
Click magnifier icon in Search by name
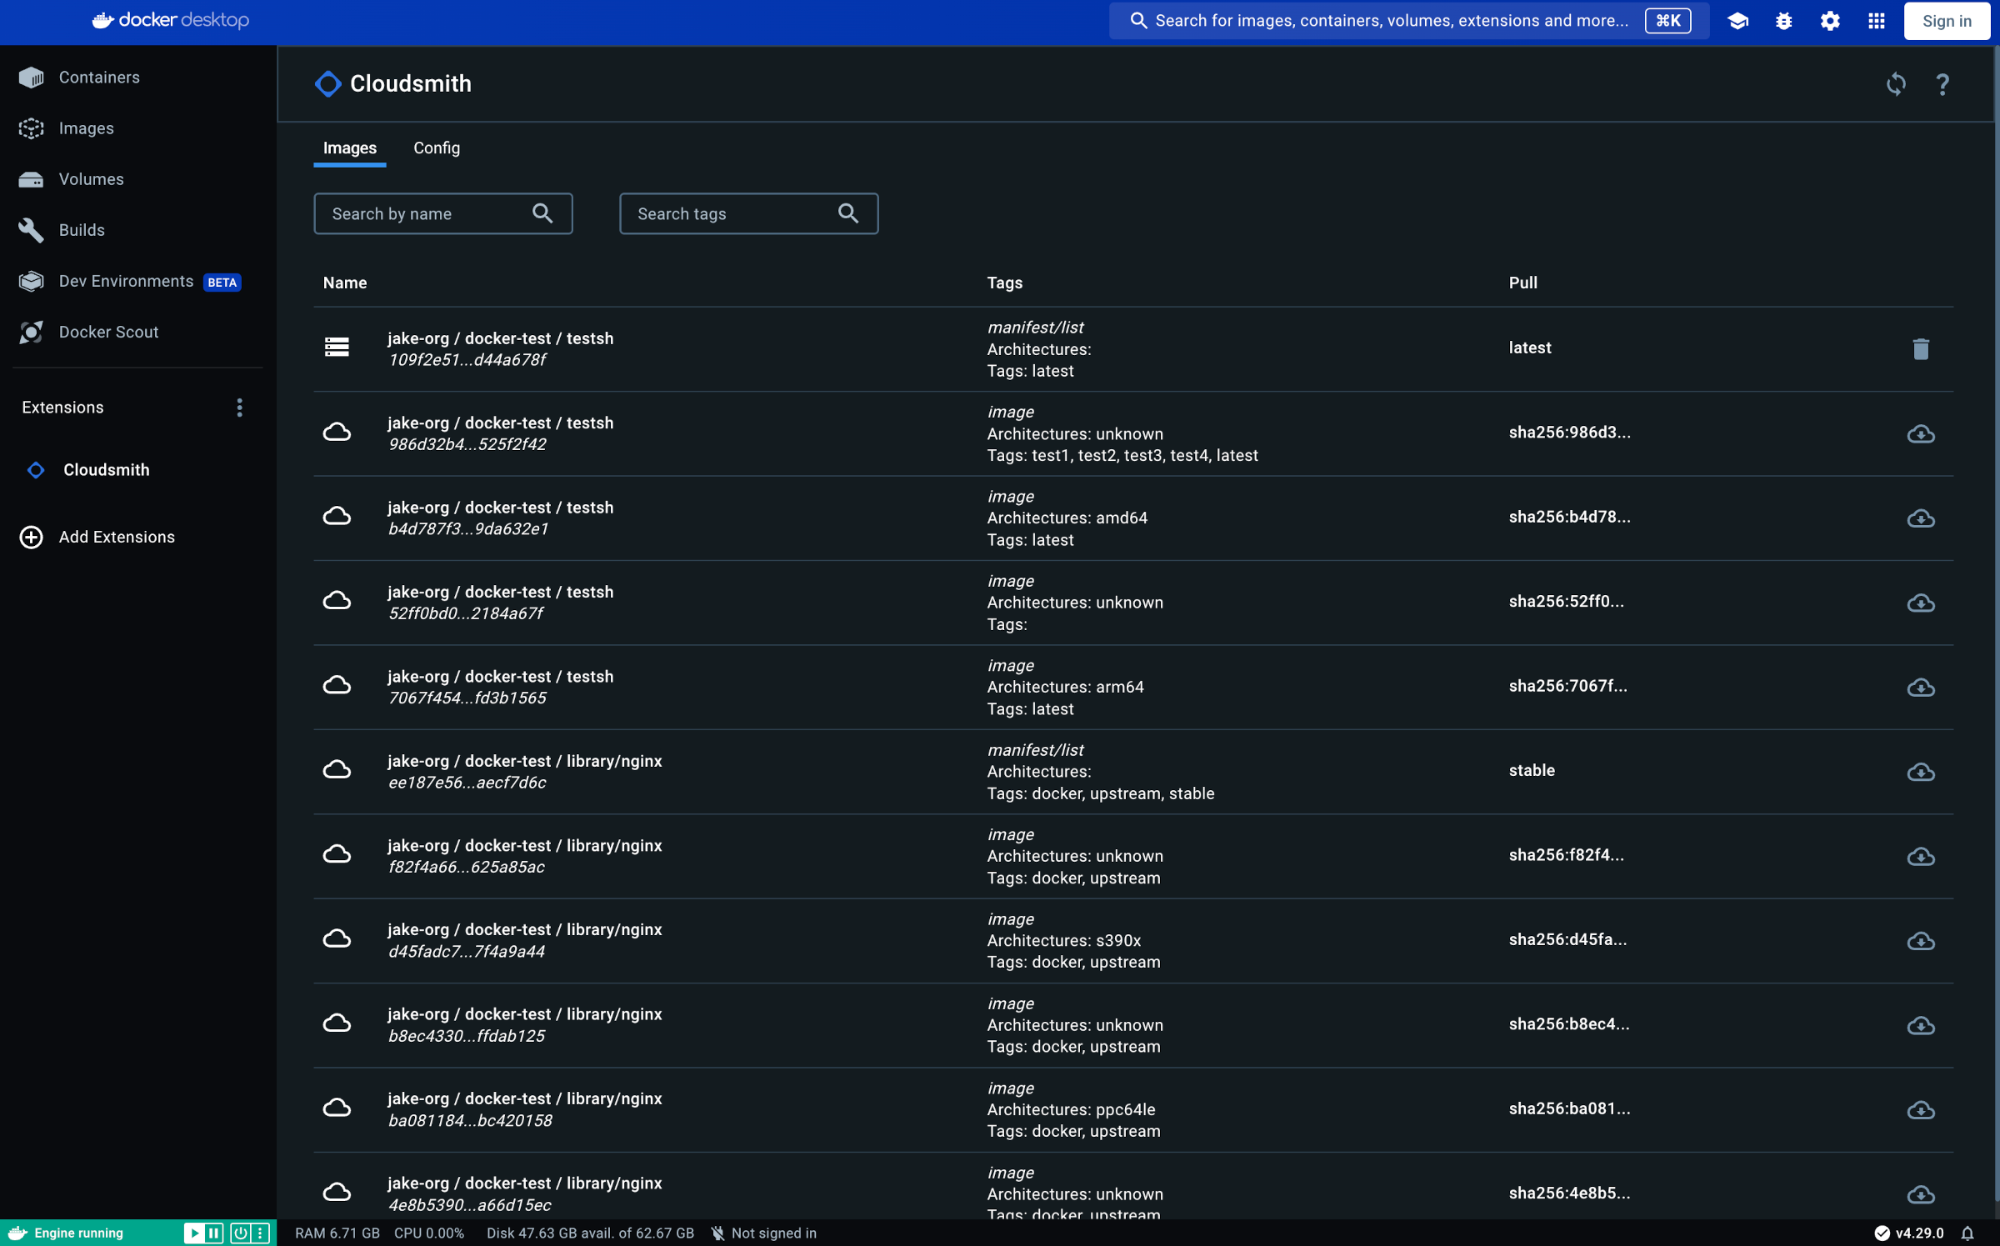coord(542,213)
